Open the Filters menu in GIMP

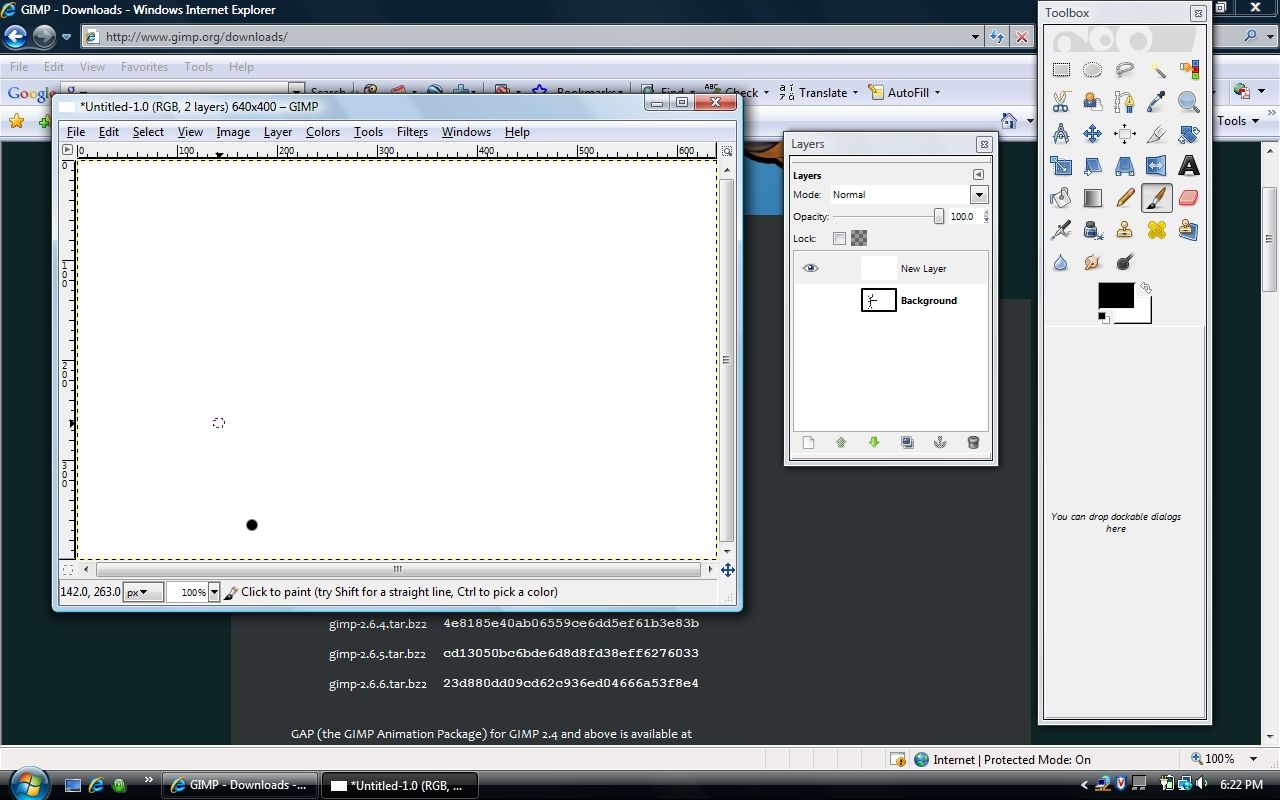coord(412,131)
